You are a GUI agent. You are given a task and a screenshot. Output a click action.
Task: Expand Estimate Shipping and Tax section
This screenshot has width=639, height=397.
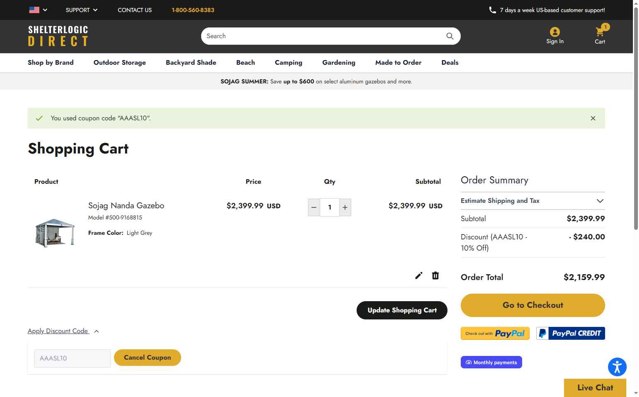[x=533, y=201]
